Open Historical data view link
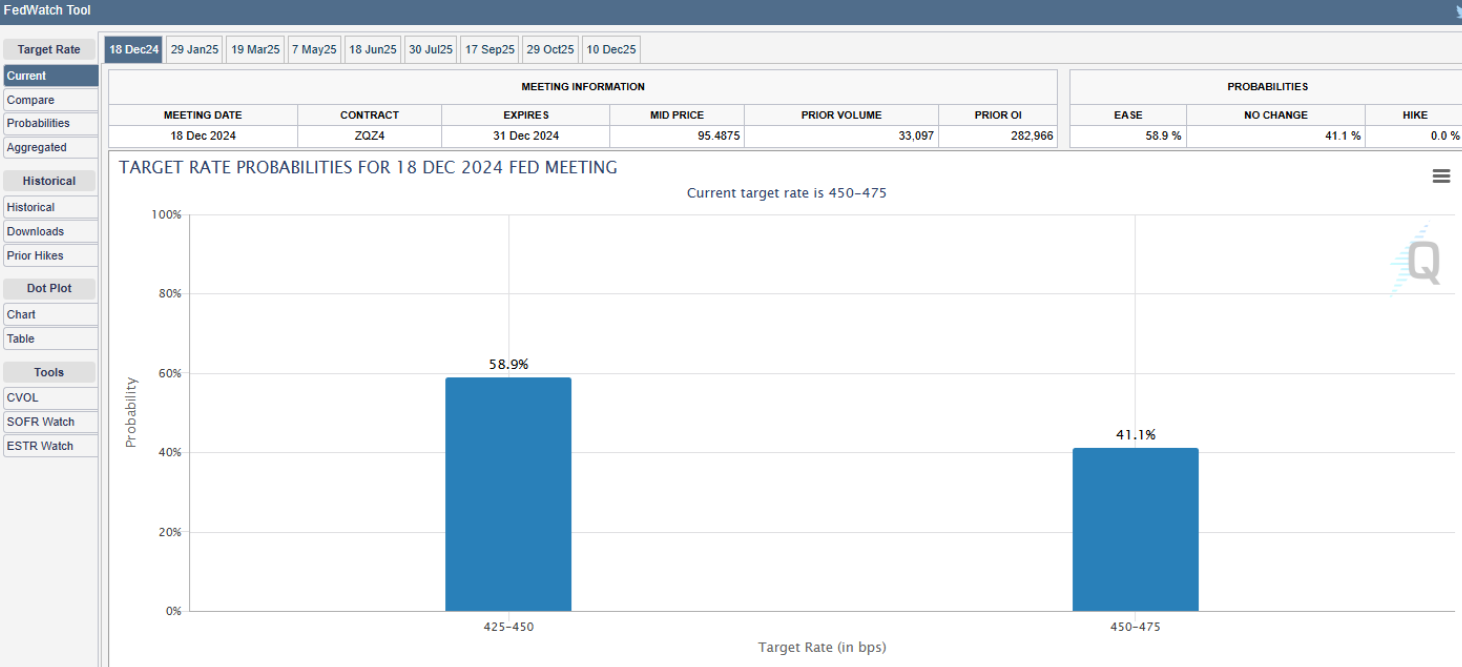This screenshot has width=1462, height=667. point(50,207)
